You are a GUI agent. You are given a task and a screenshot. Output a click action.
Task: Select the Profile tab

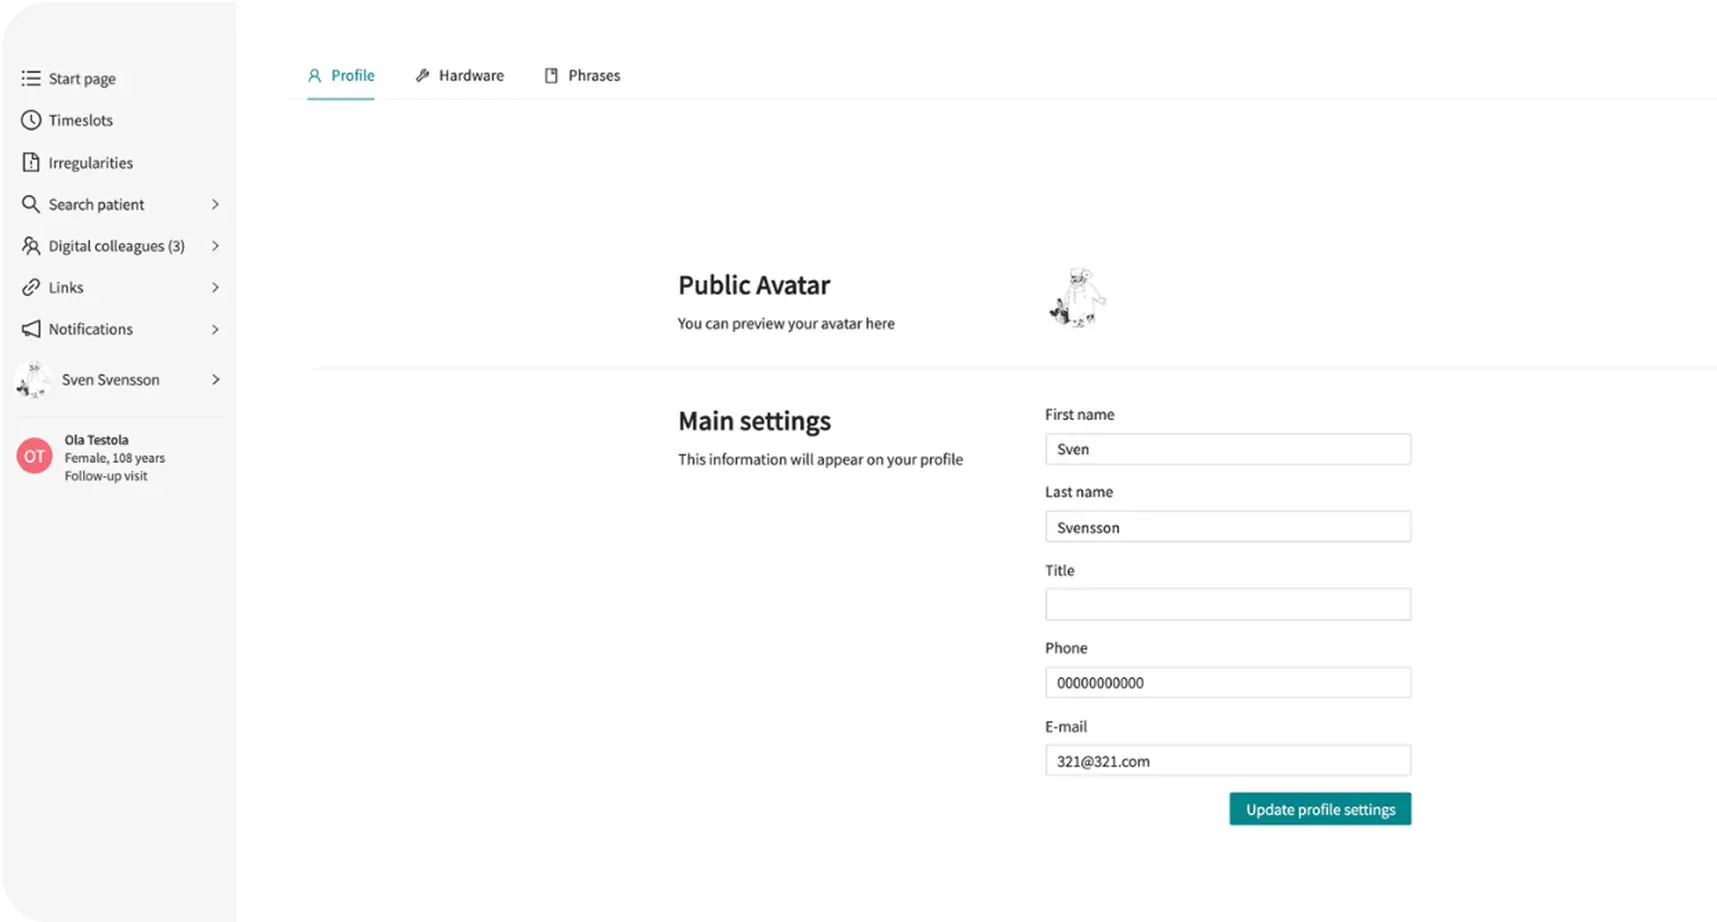click(341, 76)
